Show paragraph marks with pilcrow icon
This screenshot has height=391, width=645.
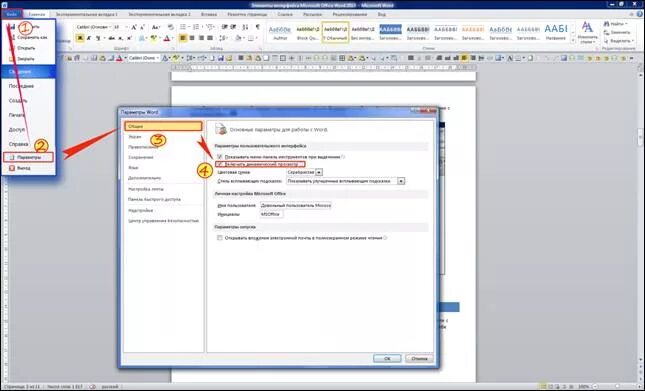click(258, 27)
